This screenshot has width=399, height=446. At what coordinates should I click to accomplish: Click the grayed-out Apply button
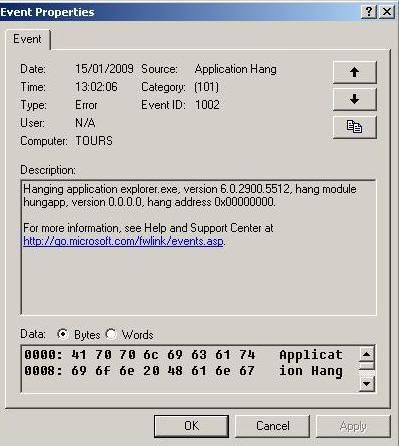pyautogui.click(x=353, y=426)
